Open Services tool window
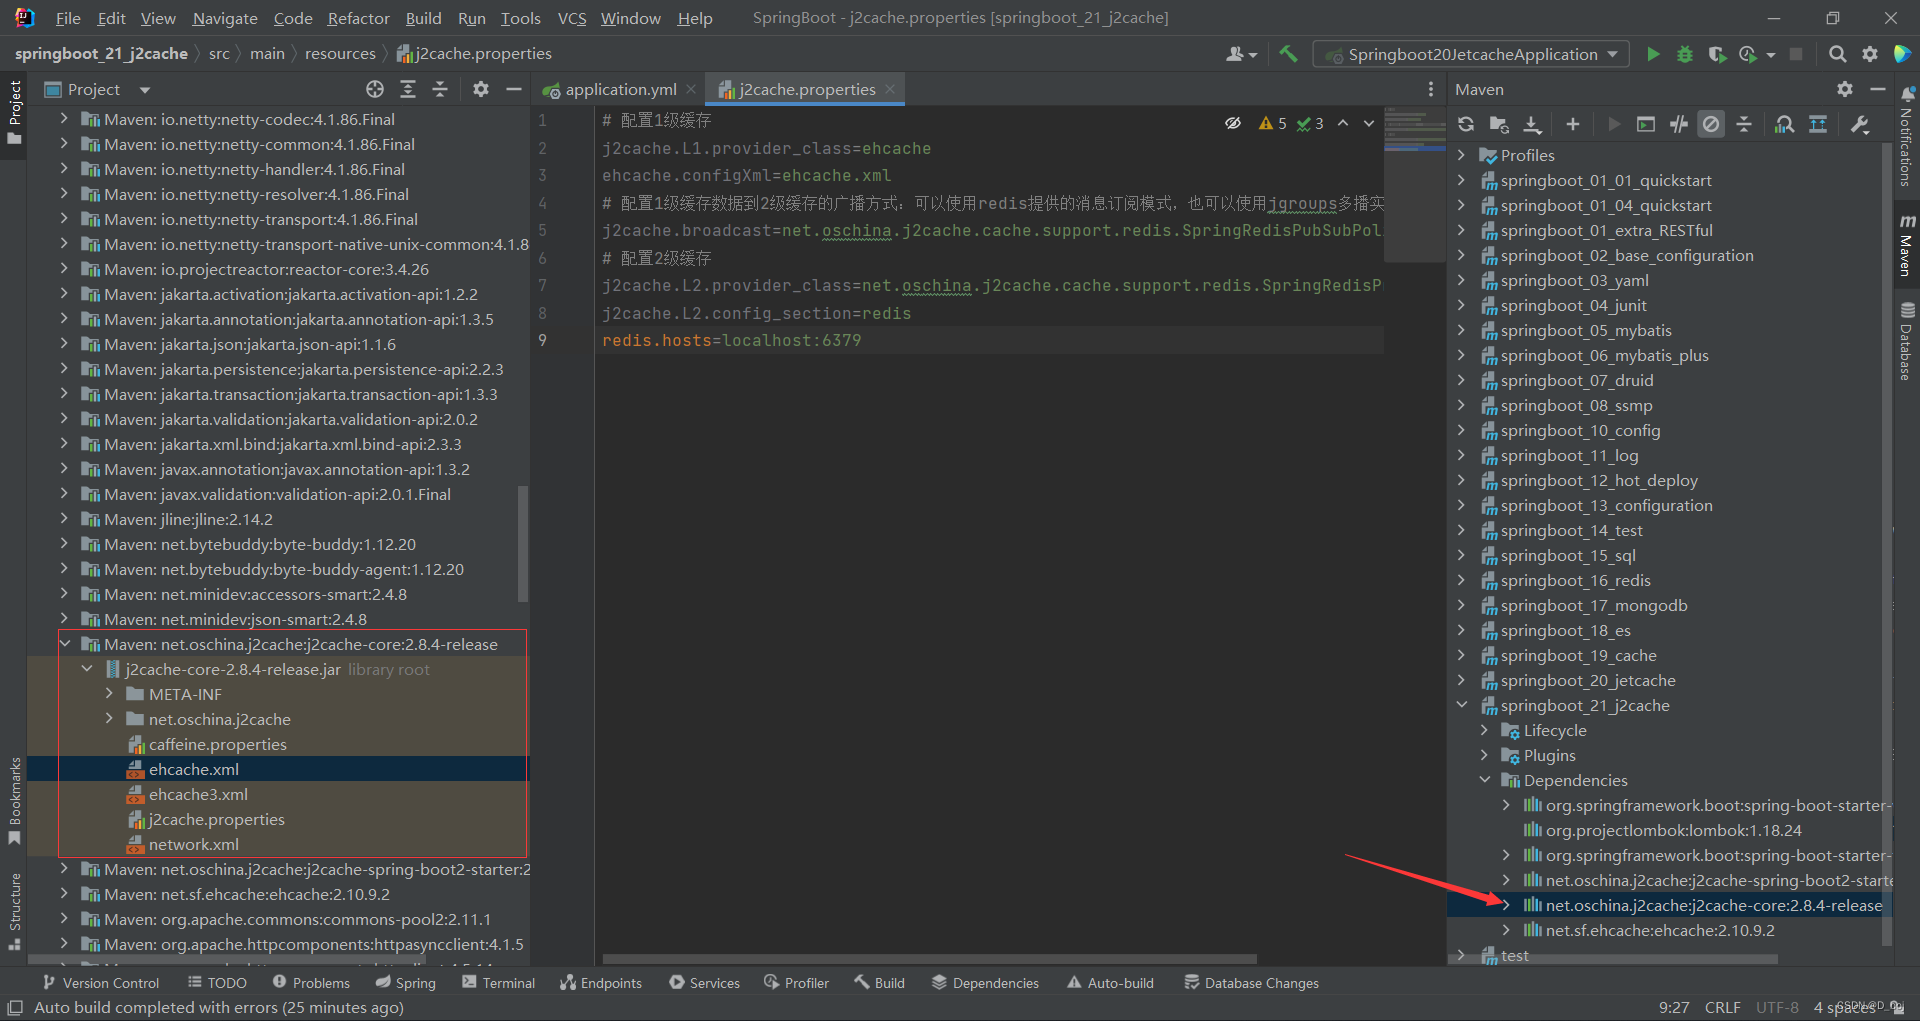The width and height of the screenshot is (1920, 1021). coord(704,983)
